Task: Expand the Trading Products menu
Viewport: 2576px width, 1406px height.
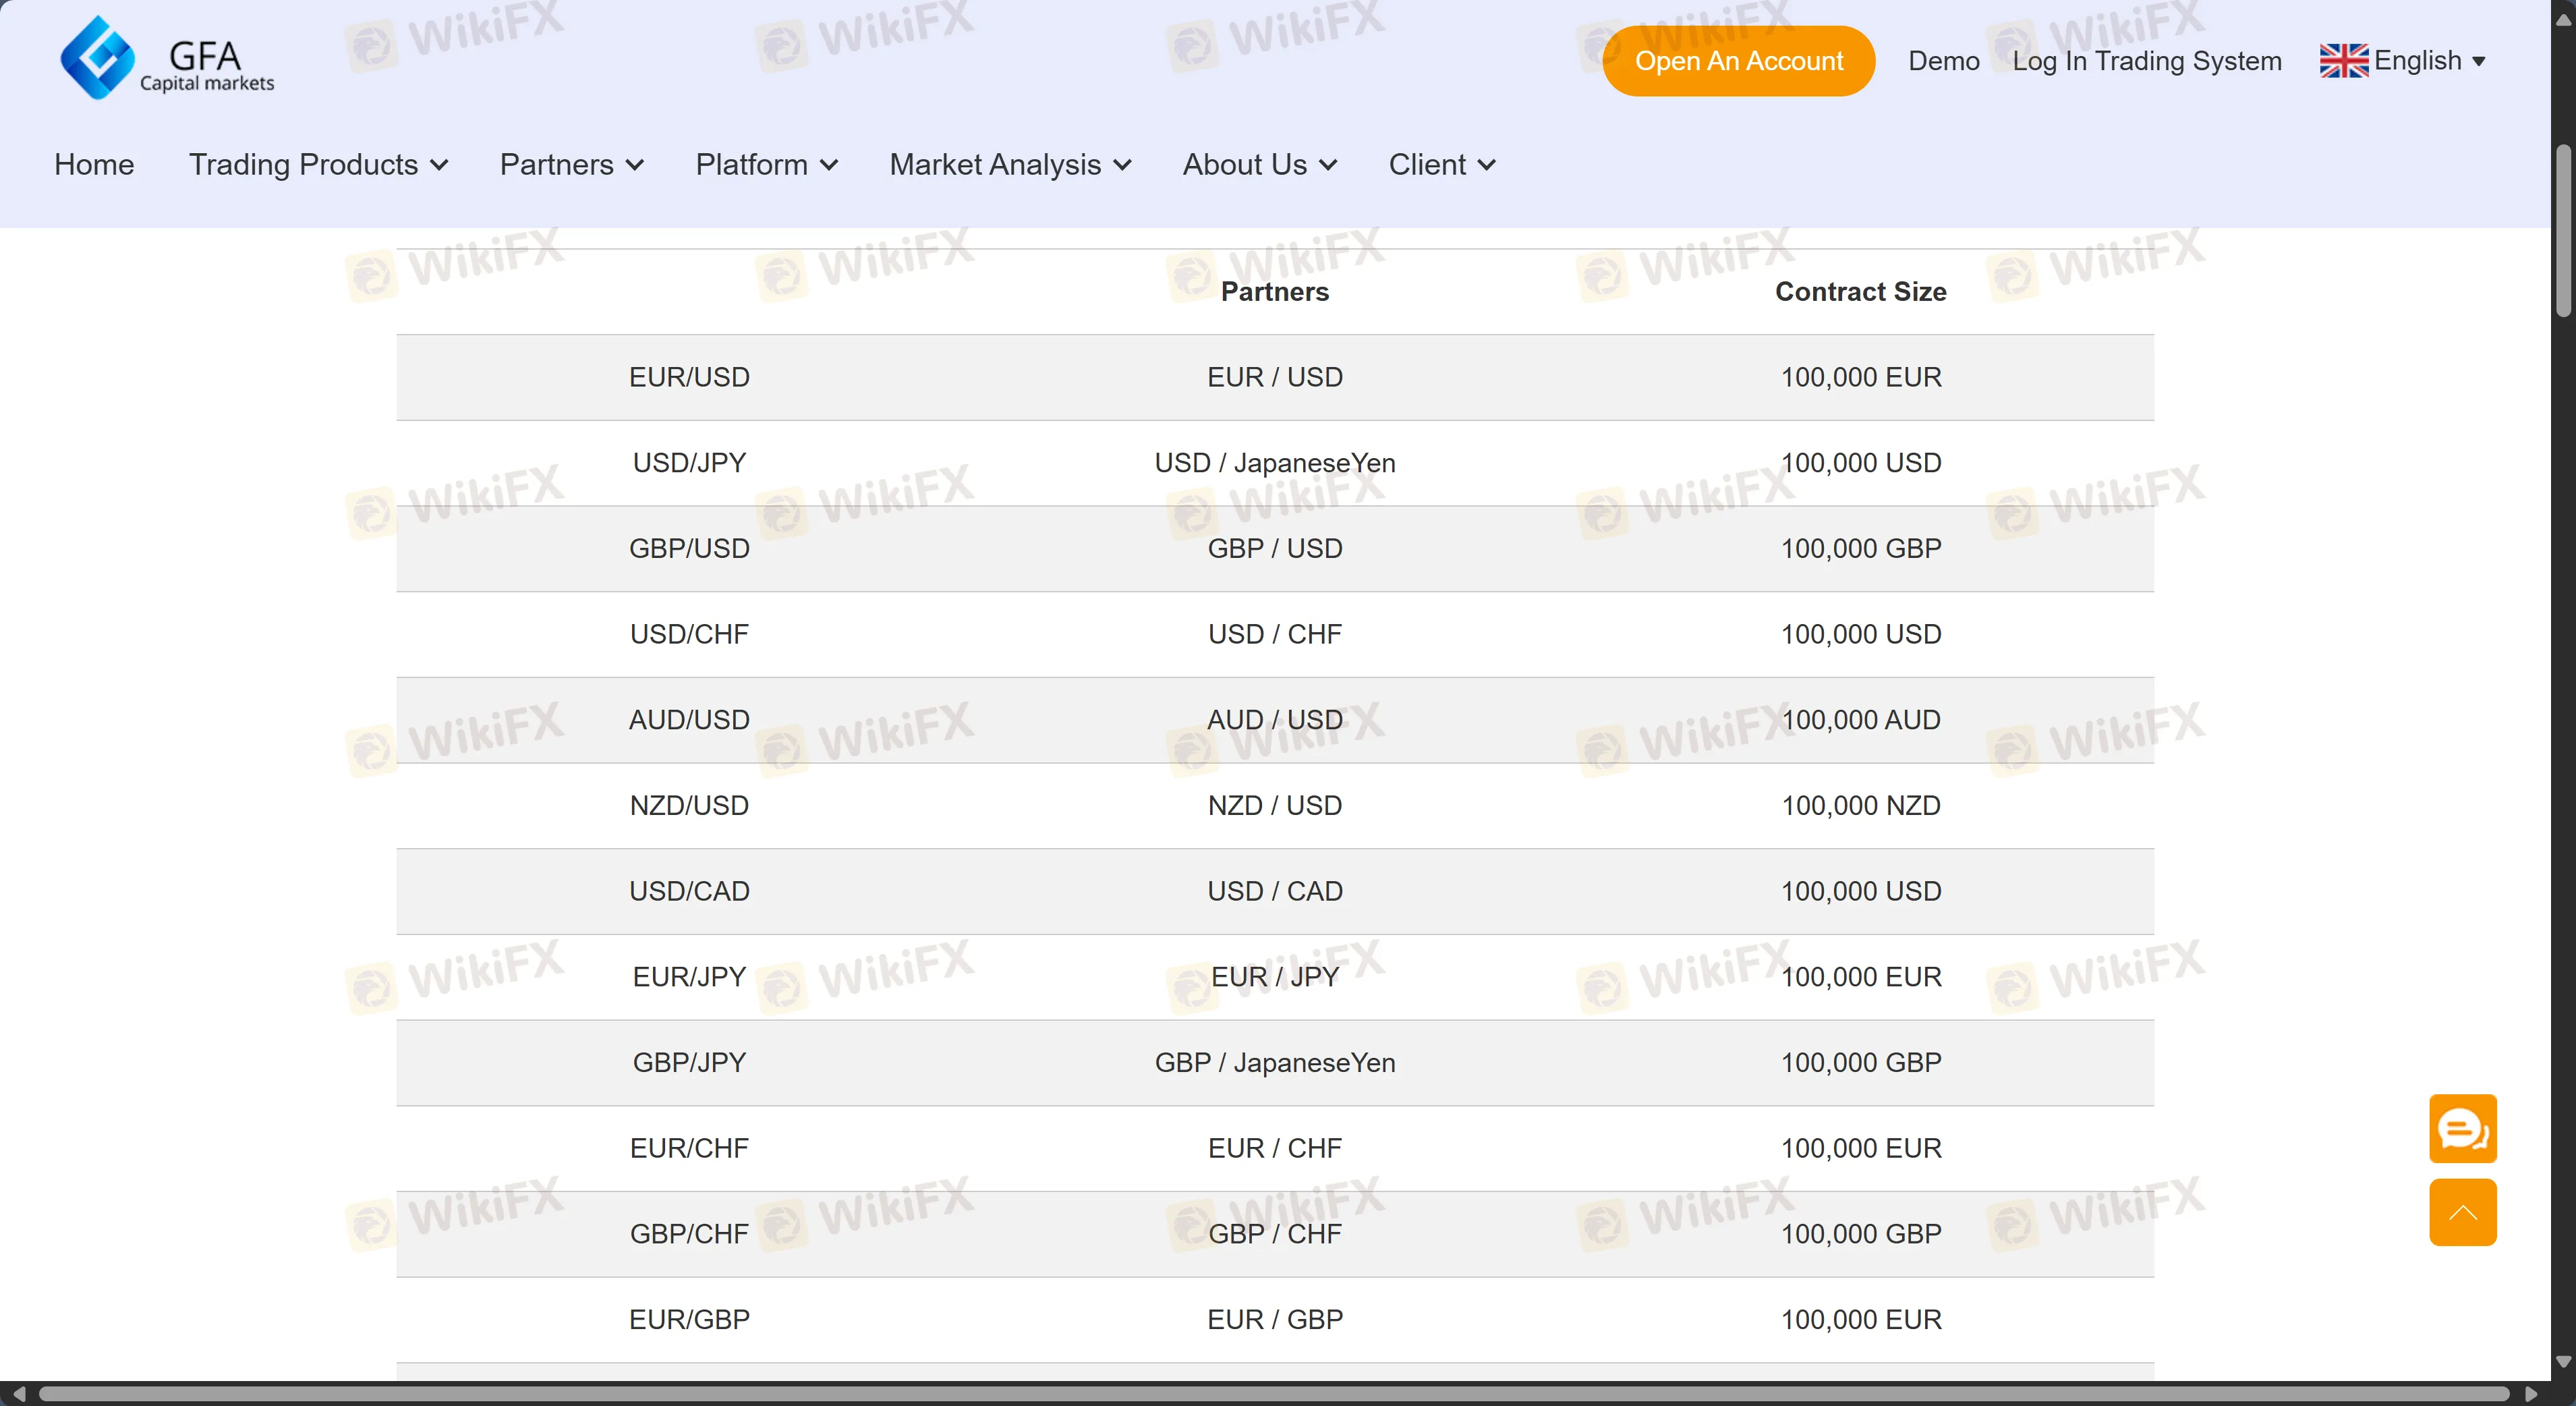Action: pos(318,165)
